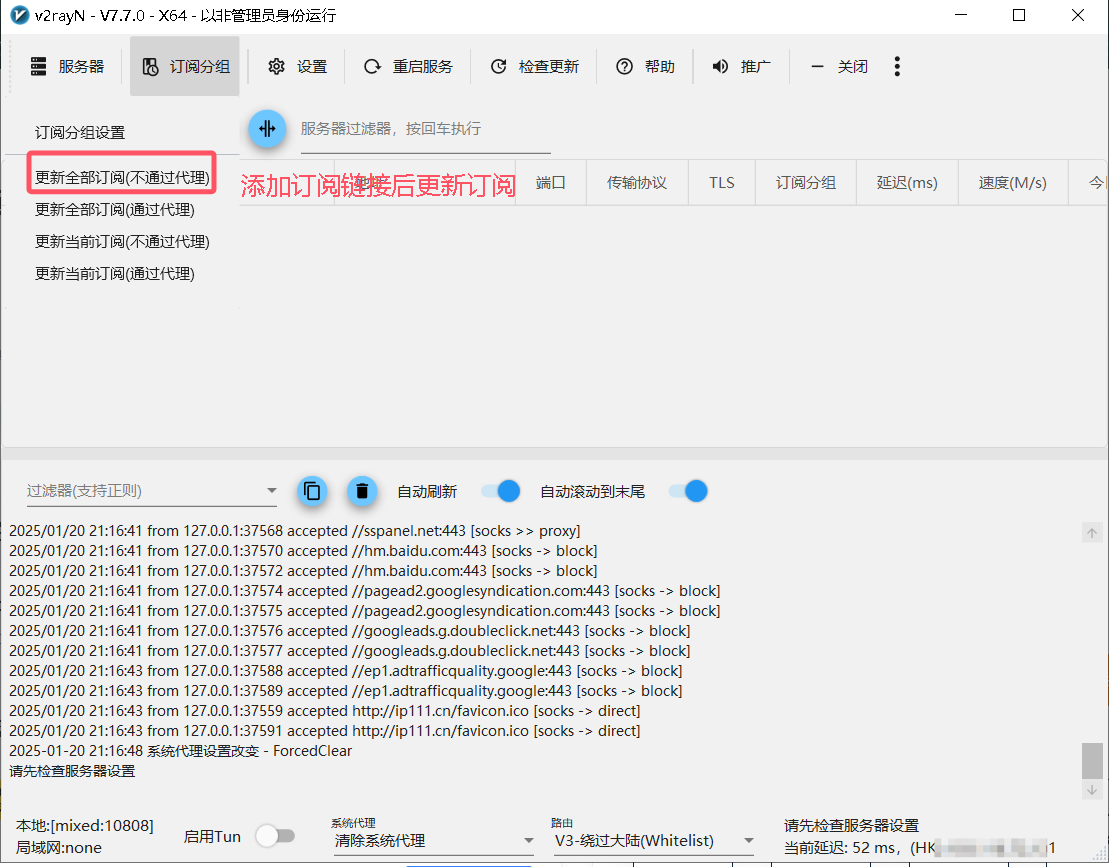Image resolution: width=1109 pixels, height=867 pixels.
Task: Clear logs with the trash icon
Action: pos(362,491)
